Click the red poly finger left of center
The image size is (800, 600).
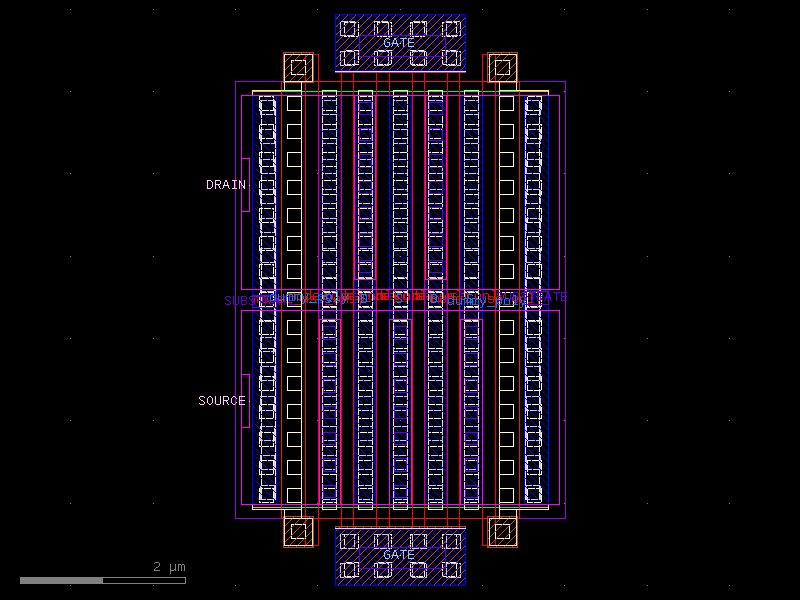376,200
